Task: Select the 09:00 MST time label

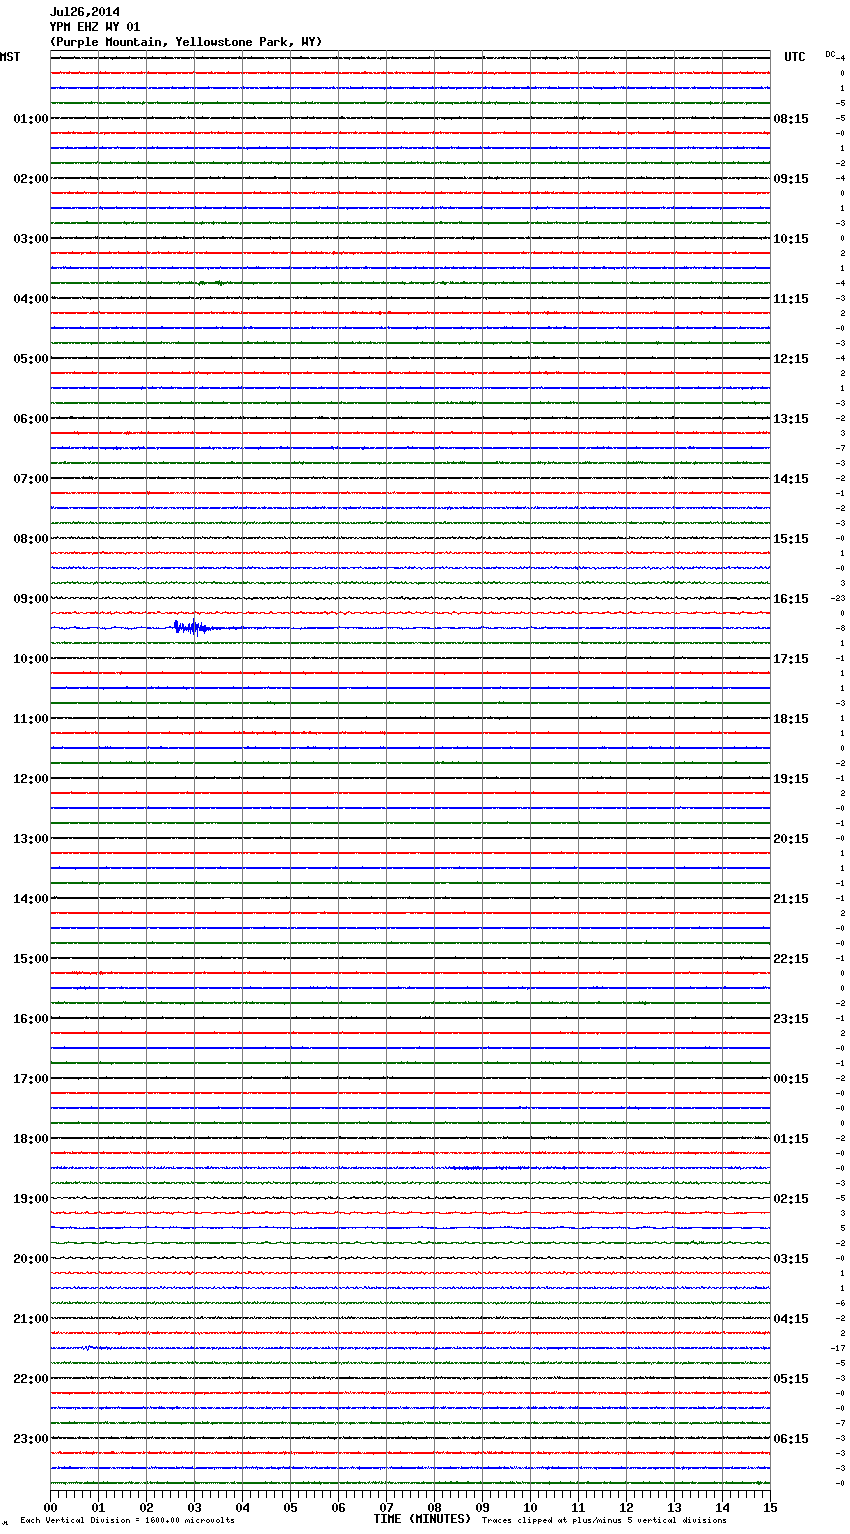Action: [30, 599]
